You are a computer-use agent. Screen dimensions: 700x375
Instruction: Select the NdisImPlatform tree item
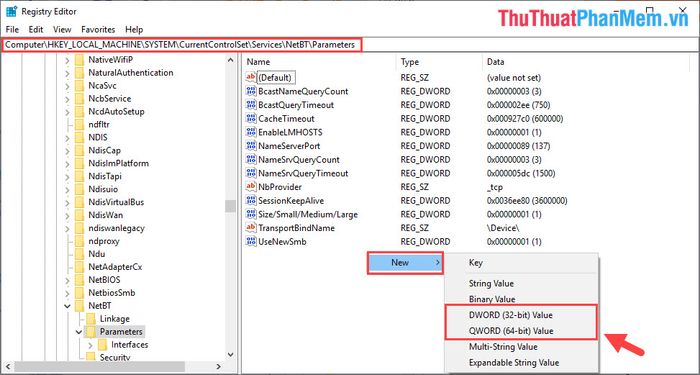[x=118, y=163]
